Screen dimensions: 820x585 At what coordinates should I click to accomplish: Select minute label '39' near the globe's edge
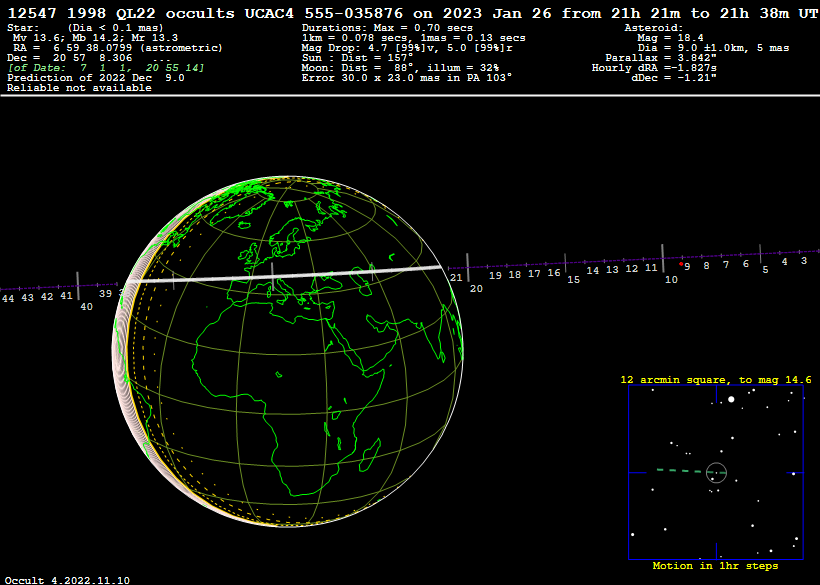coord(105,294)
